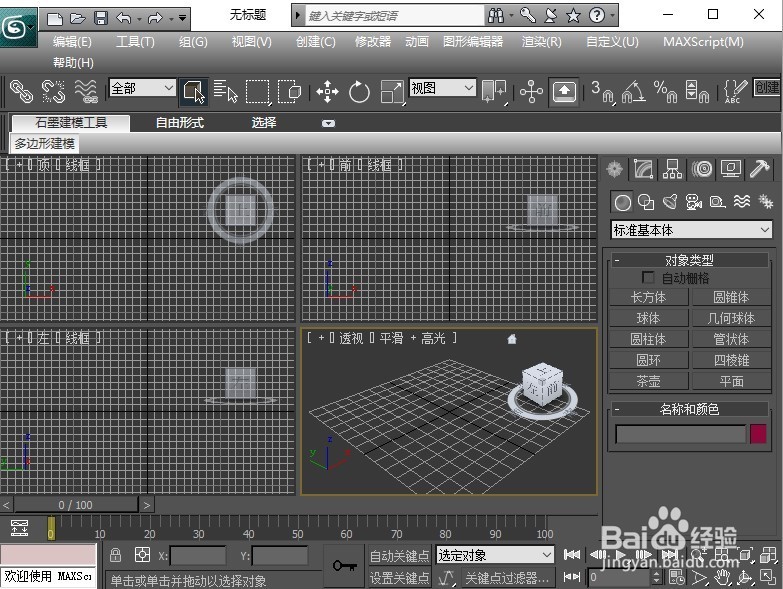Image resolution: width=783 pixels, height=589 pixels.
Task: Click Edit Named Selection Sets icon
Action: tap(735, 92)
